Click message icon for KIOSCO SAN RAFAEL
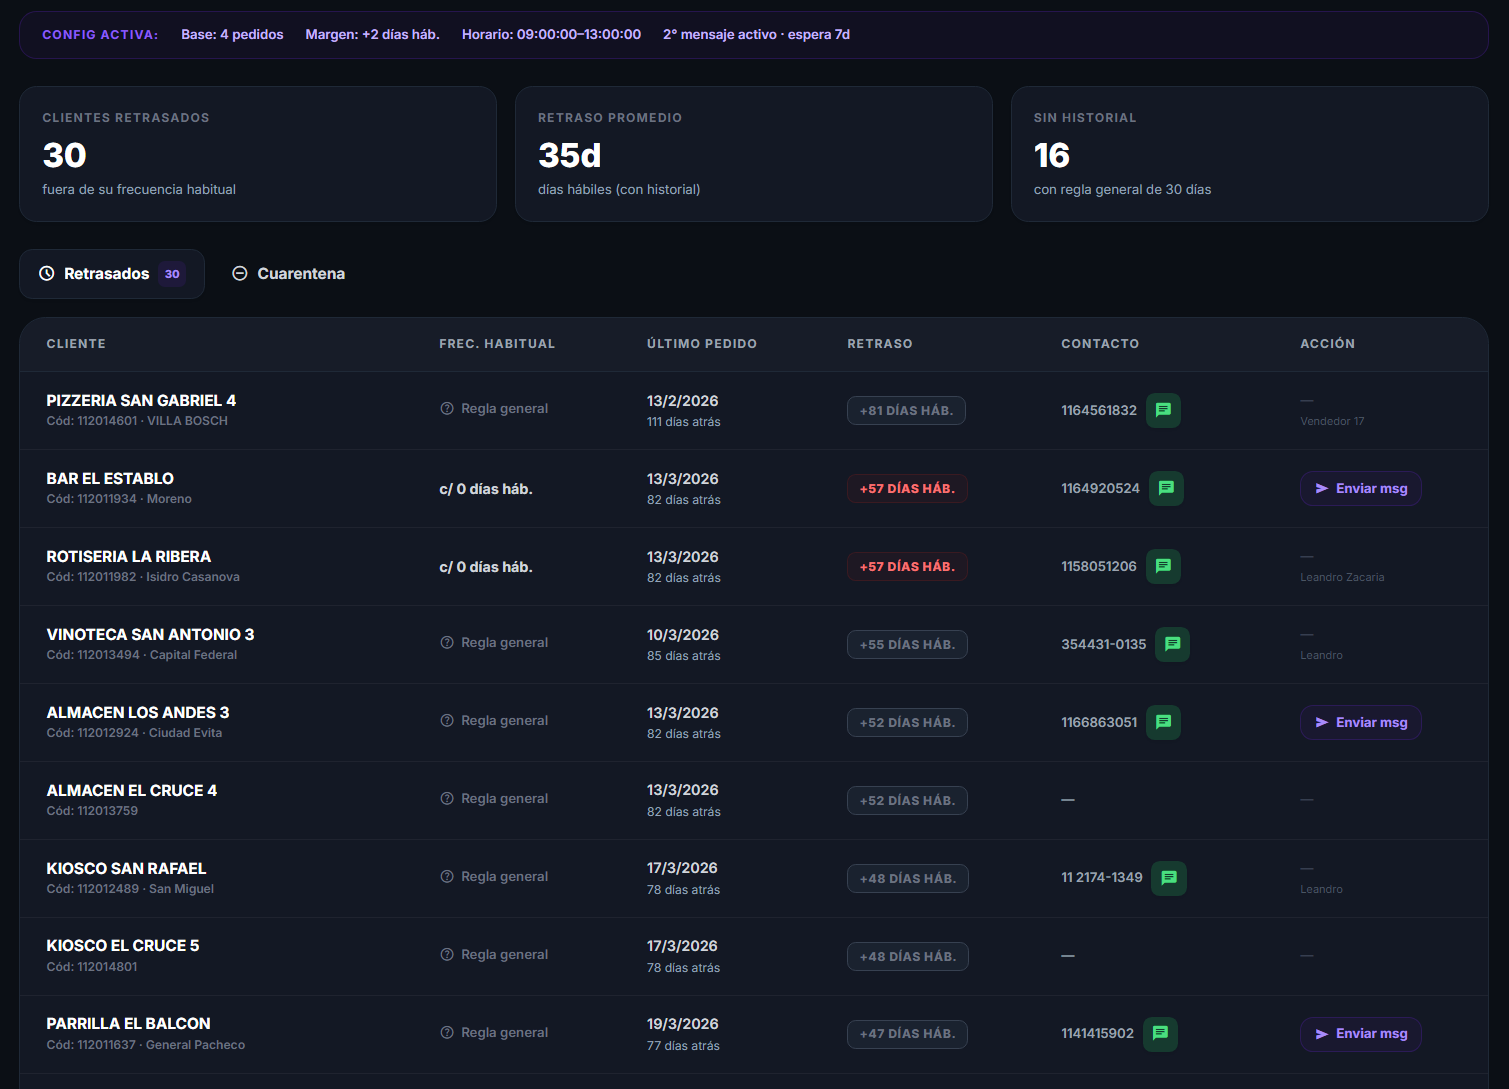The height and width of the screenshot is (1089, 1509). point(1169,878)
